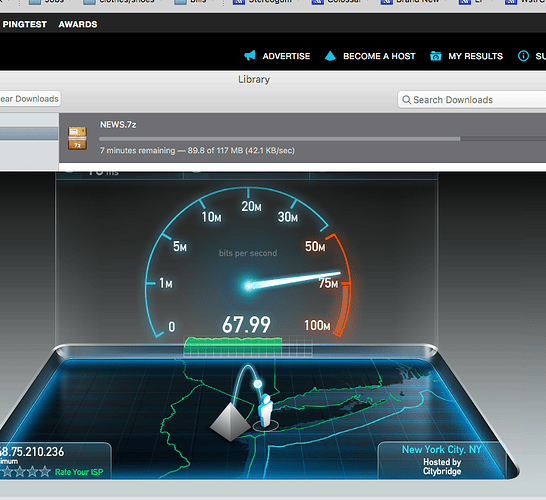
Task: Click the NEWS.7z download progress bar
Action: click(322, 139)
